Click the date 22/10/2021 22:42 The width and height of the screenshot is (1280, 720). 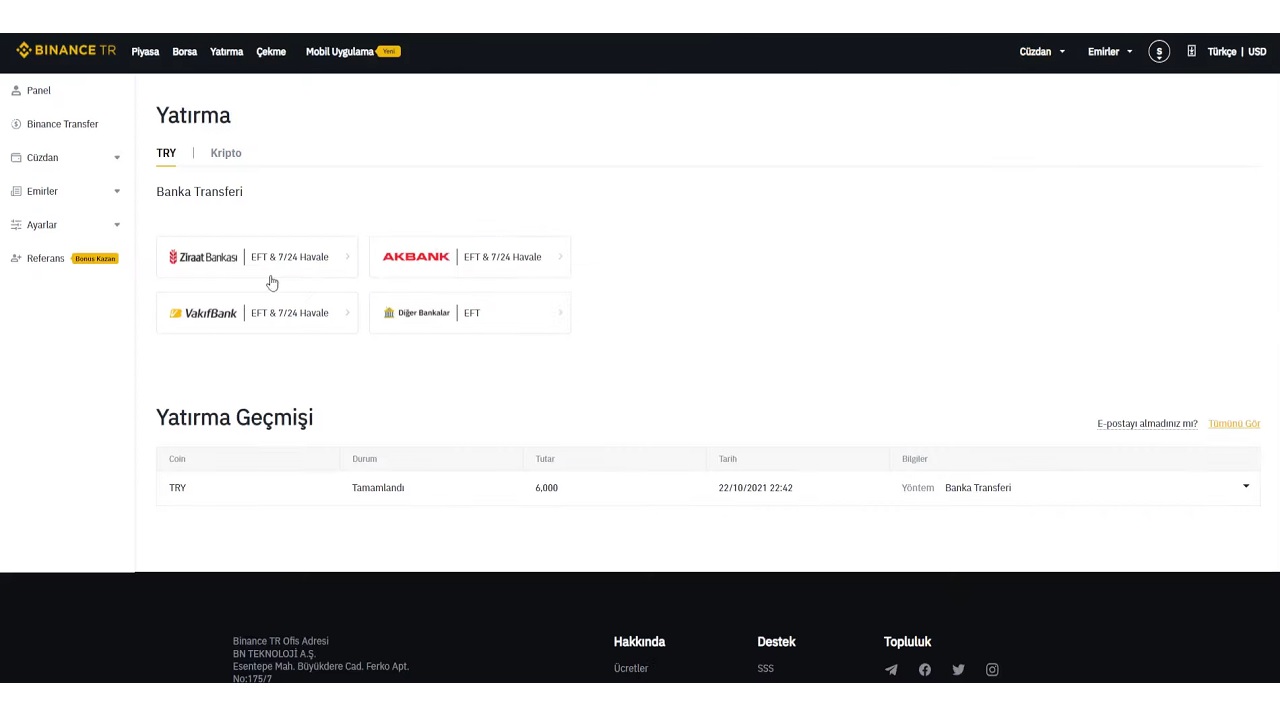(755, 488)
